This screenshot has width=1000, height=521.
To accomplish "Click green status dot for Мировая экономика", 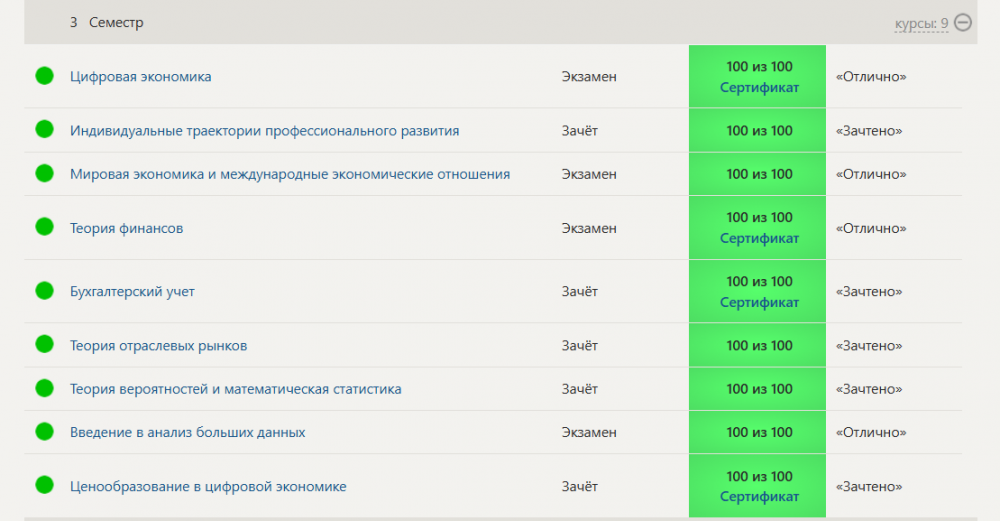I will click(x=45, y=173).
